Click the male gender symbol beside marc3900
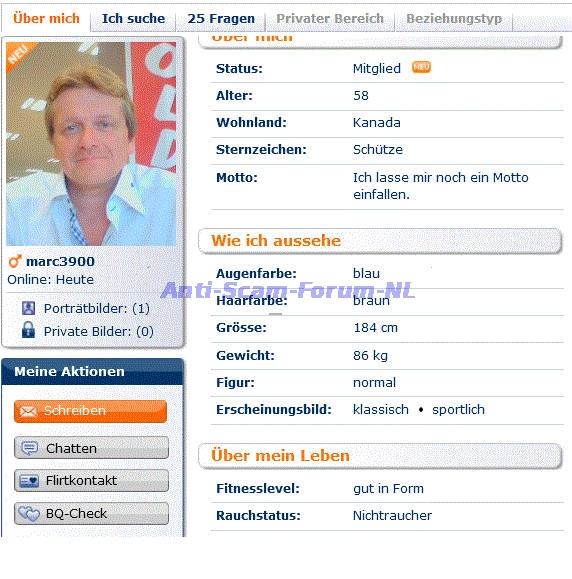The image size is (572, 579). tap(15, 261)
